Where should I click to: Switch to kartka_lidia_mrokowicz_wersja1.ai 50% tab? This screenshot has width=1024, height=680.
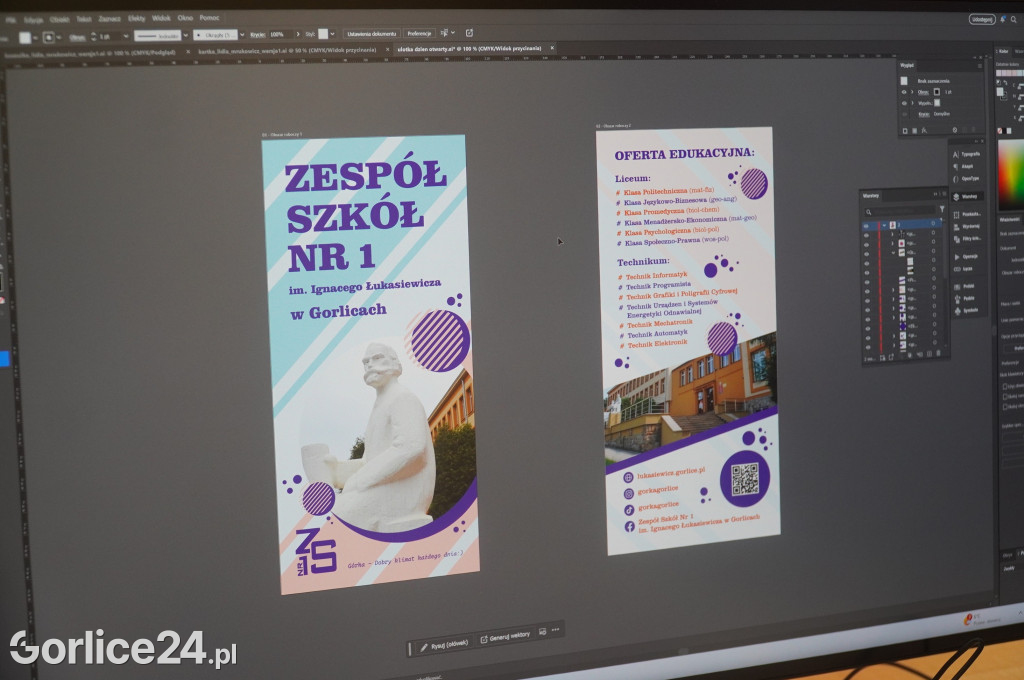tap(287, 50)
